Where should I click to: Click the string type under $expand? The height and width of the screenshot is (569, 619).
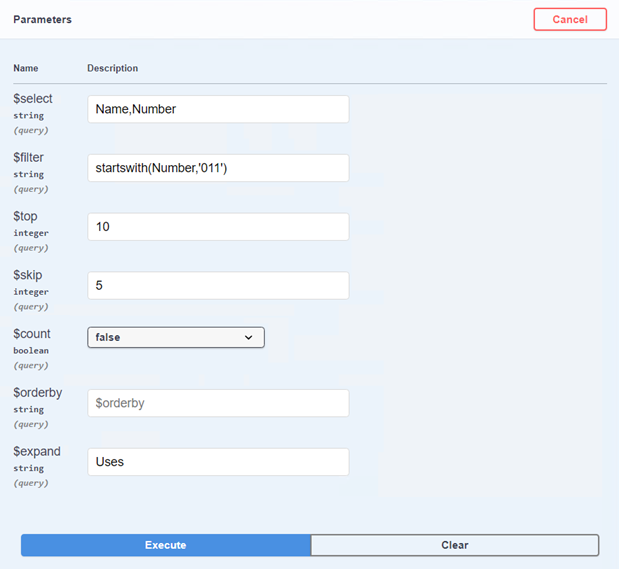coord(29,468)
